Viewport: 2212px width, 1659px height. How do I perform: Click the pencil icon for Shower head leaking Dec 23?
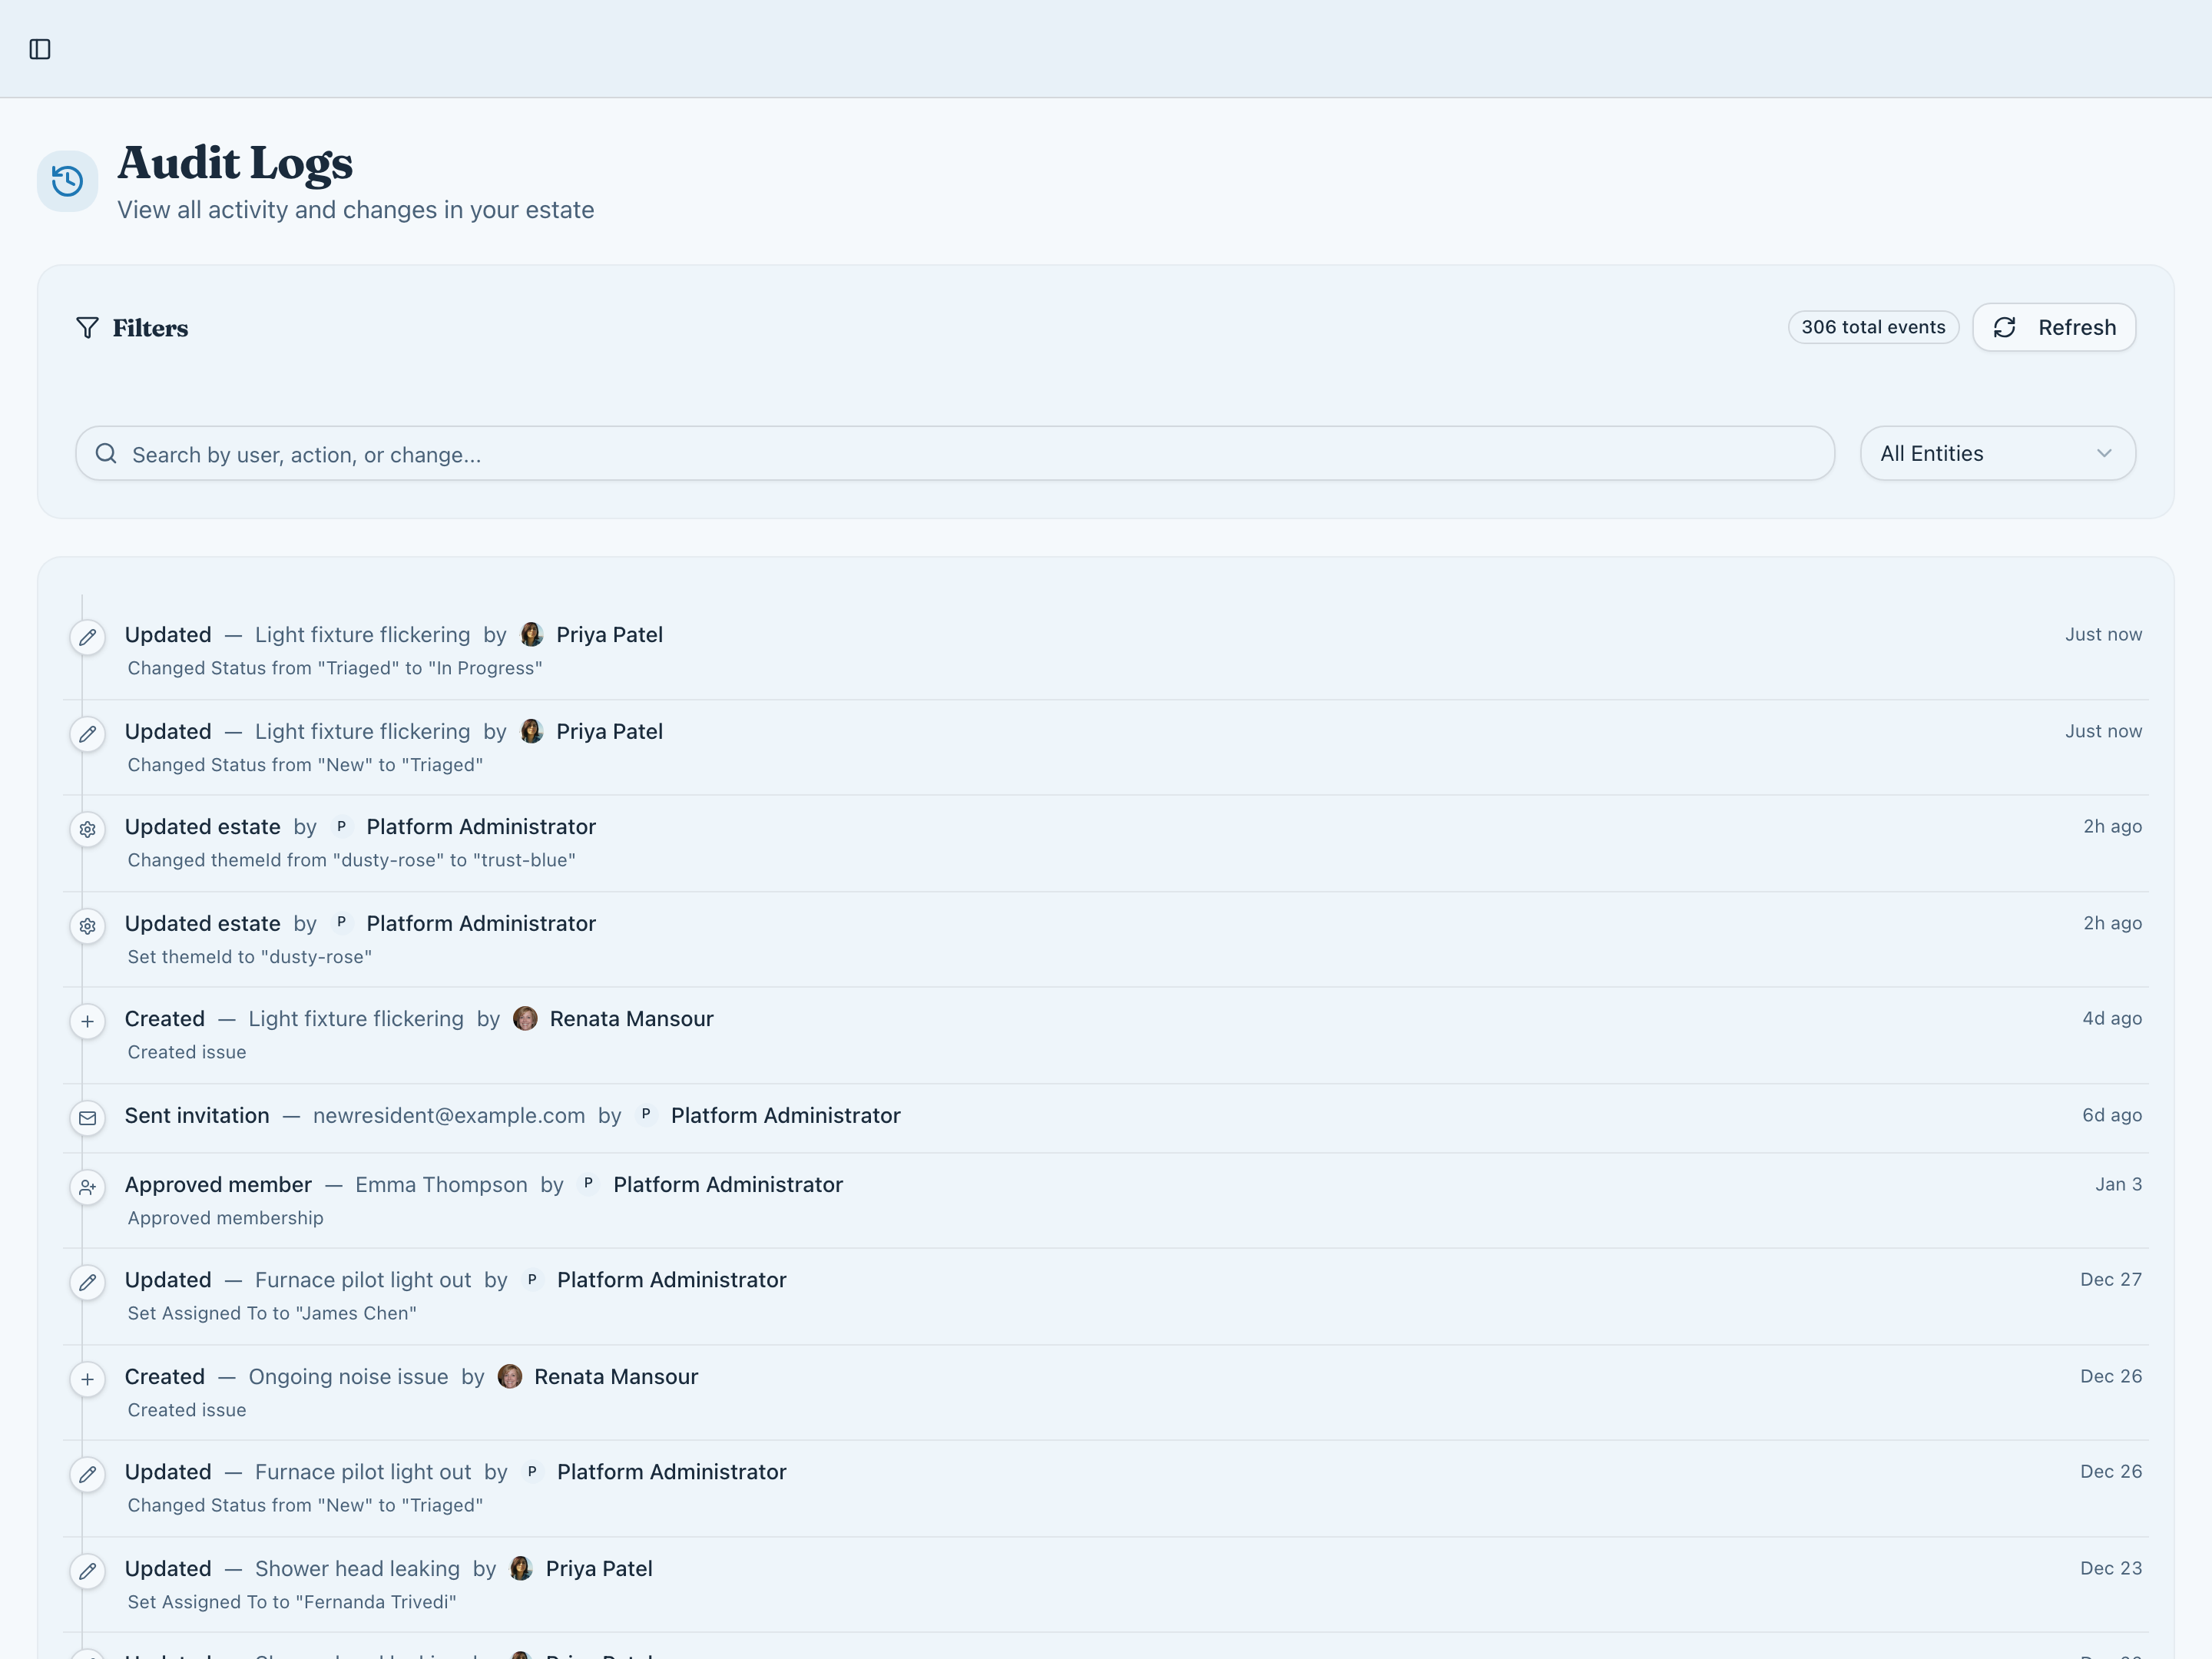pos(88,1571)
